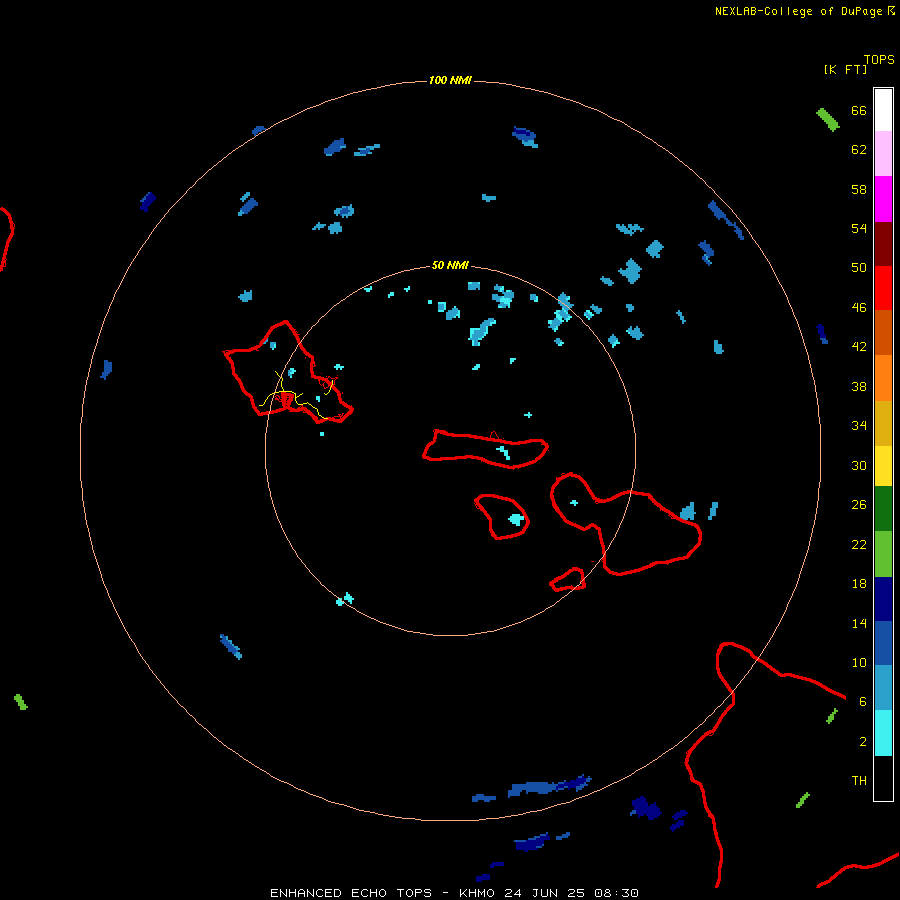Screen dimensions: 900x900
Task: Click the bright red legend swatch
Action: 883,288
